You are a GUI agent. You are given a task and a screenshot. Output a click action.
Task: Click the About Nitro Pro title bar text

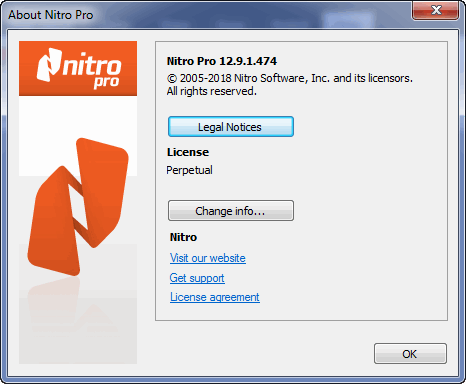point(51,15)
